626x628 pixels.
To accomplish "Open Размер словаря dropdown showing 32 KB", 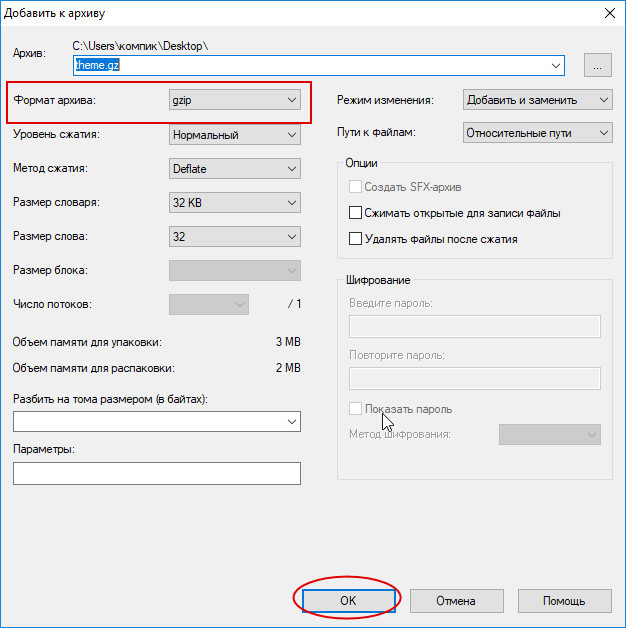I will [x=235, y=203].
